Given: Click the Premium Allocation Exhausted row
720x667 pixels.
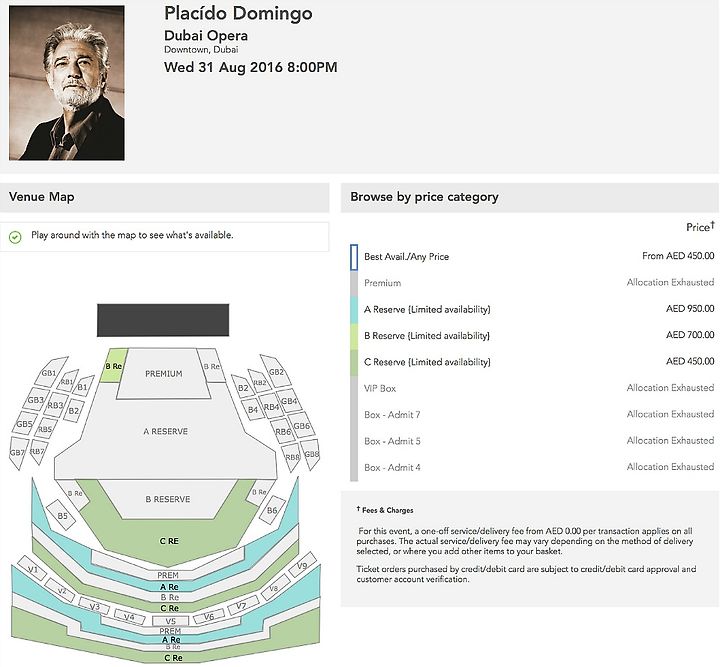Looking at the screenshot, I should [532, 283].
